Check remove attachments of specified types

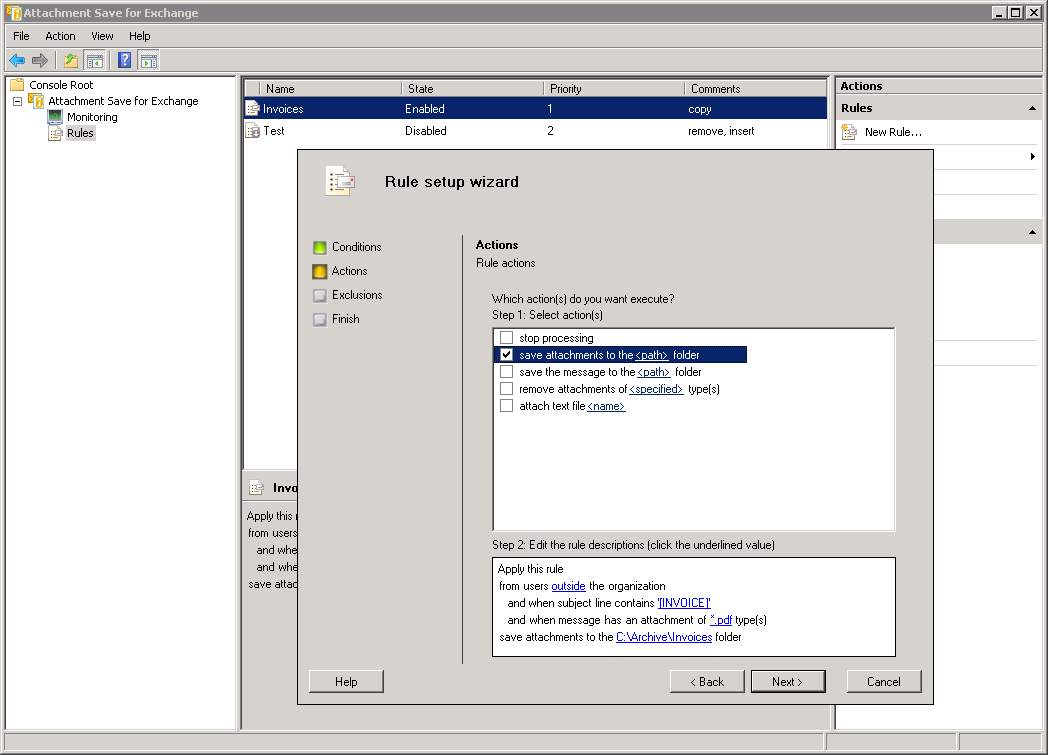[507, 389]
